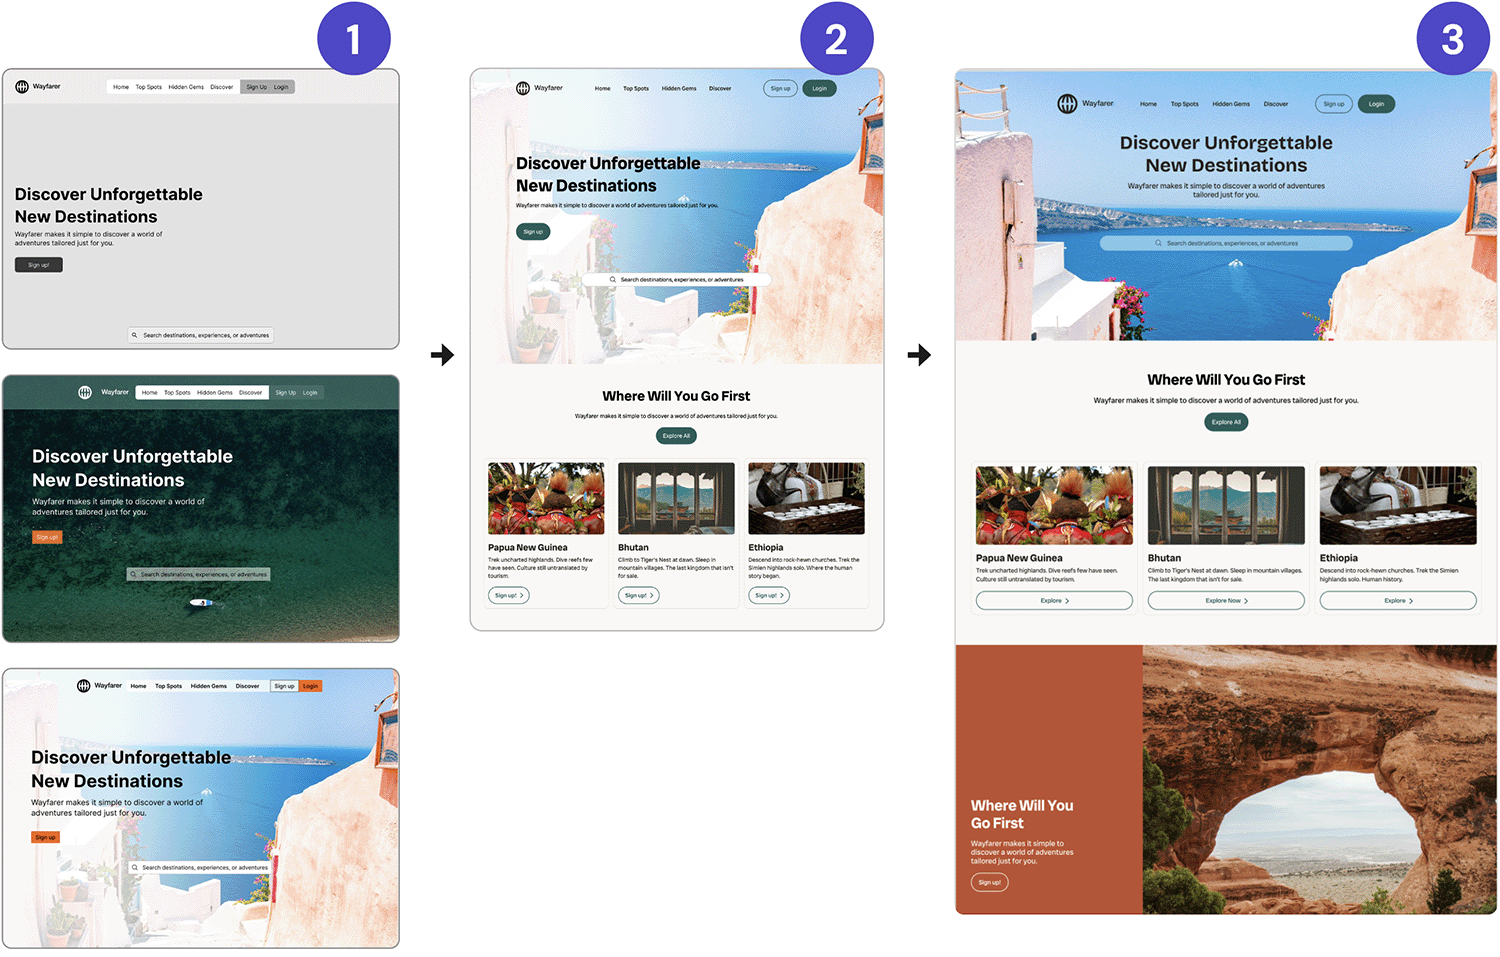Image resolution: width=1500 pixels, height=957 pixels.
Task: Choose Discover in the step 1 Santorini mockup
Action: [x=247, y=686]
